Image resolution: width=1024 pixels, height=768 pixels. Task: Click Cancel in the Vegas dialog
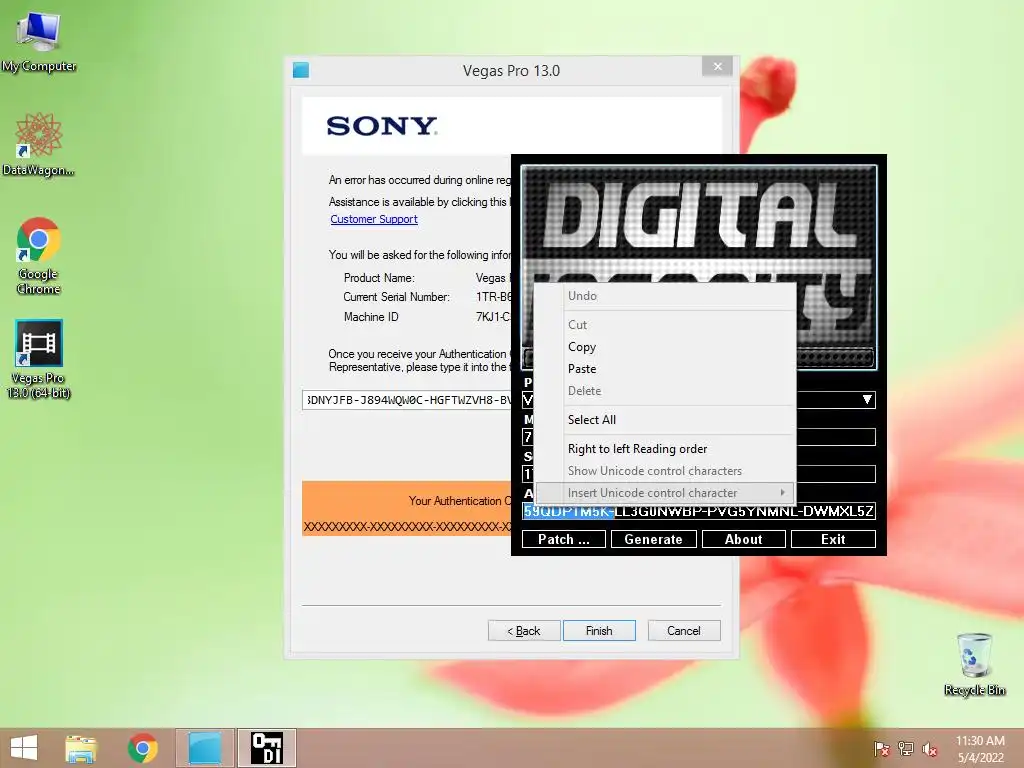point(684,631)
